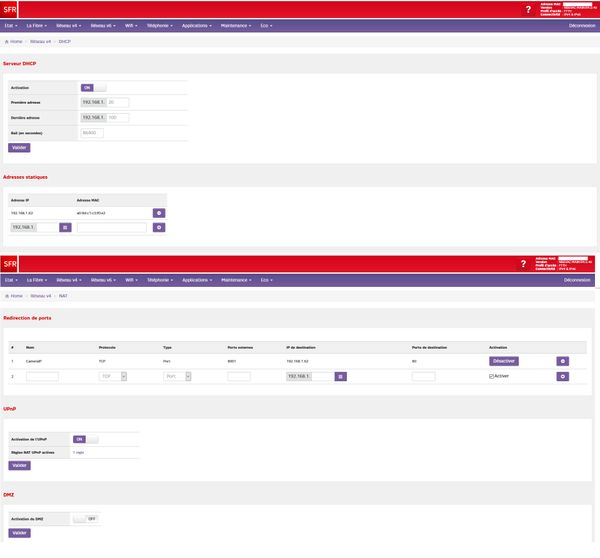Click the help question mark on DHCP page
Image resolution: width=600 pixels, height=558 pixels.
click(x=523, y=10)
